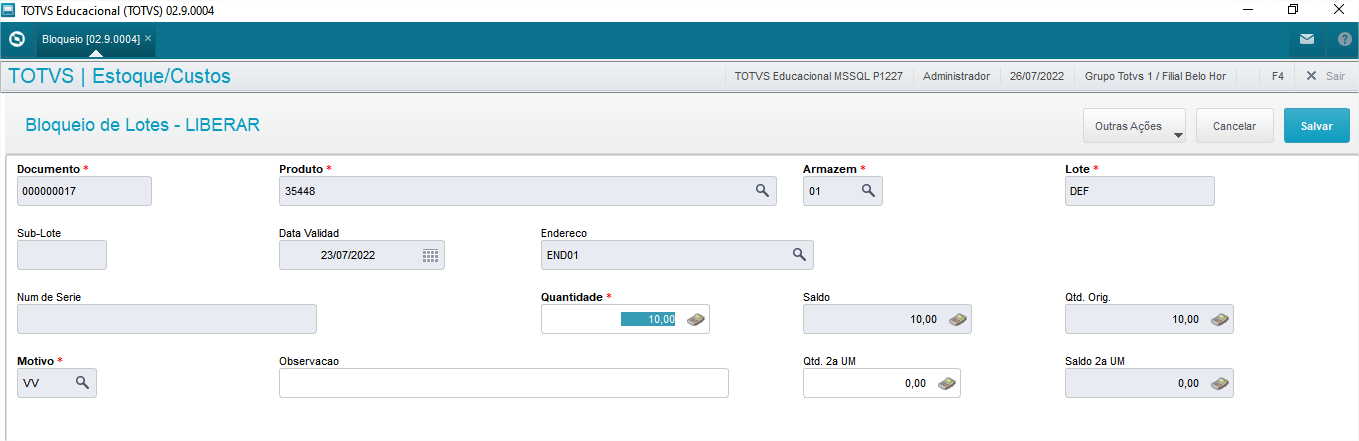Click the Produto search magnifier icon
Image resolution: width=1359 pixels, height=441 pixels.
click(761, 191)
